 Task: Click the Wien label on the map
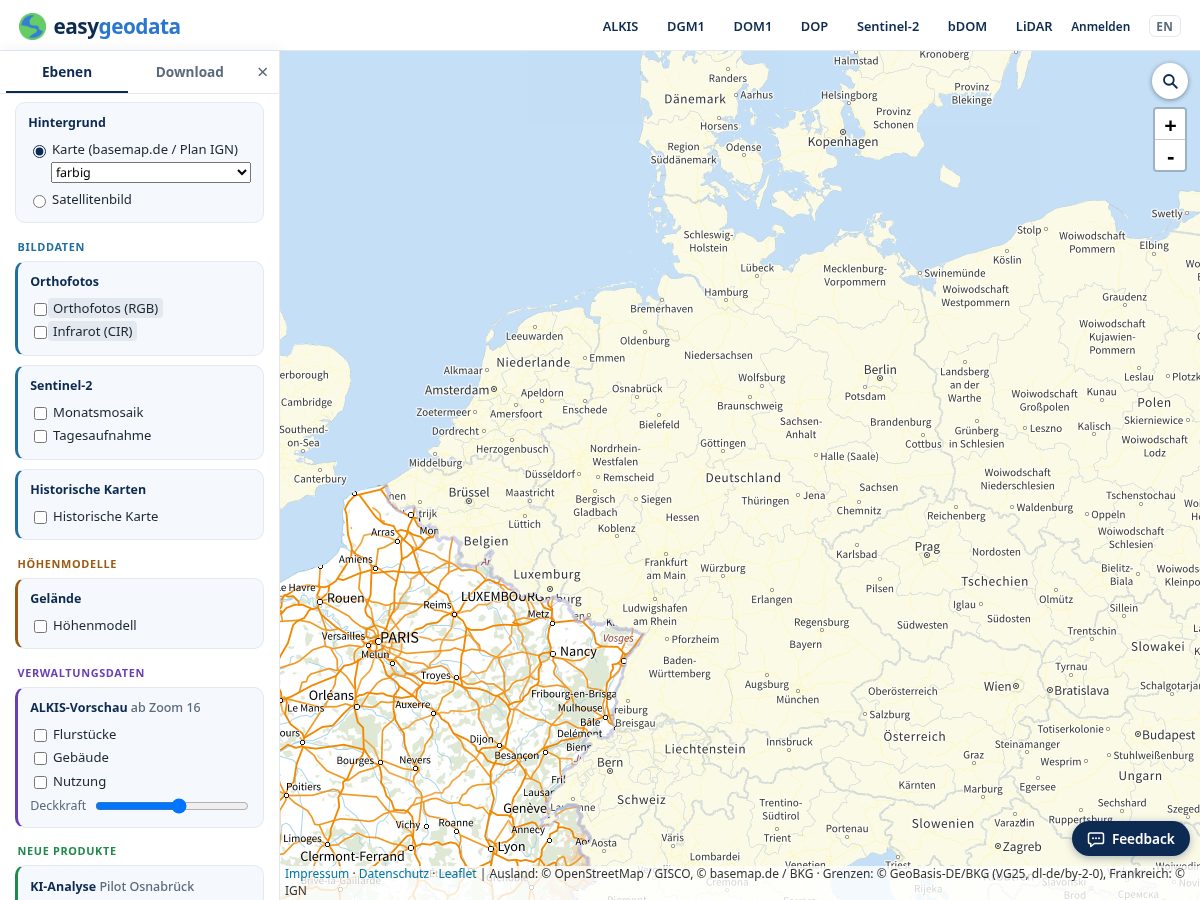click(x=997, y=687)
